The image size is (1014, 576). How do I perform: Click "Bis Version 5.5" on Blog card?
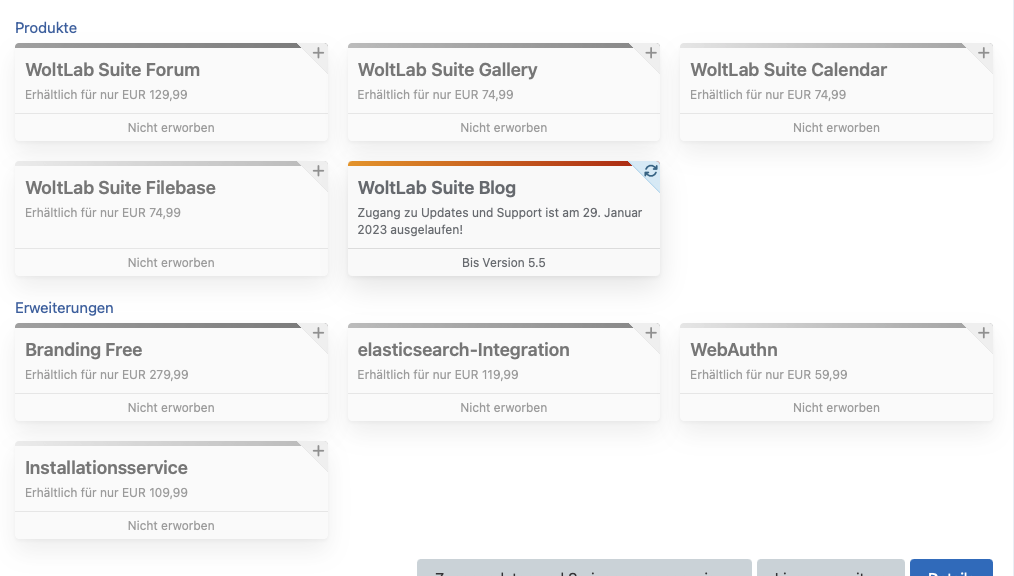click(x=503, y=263)
